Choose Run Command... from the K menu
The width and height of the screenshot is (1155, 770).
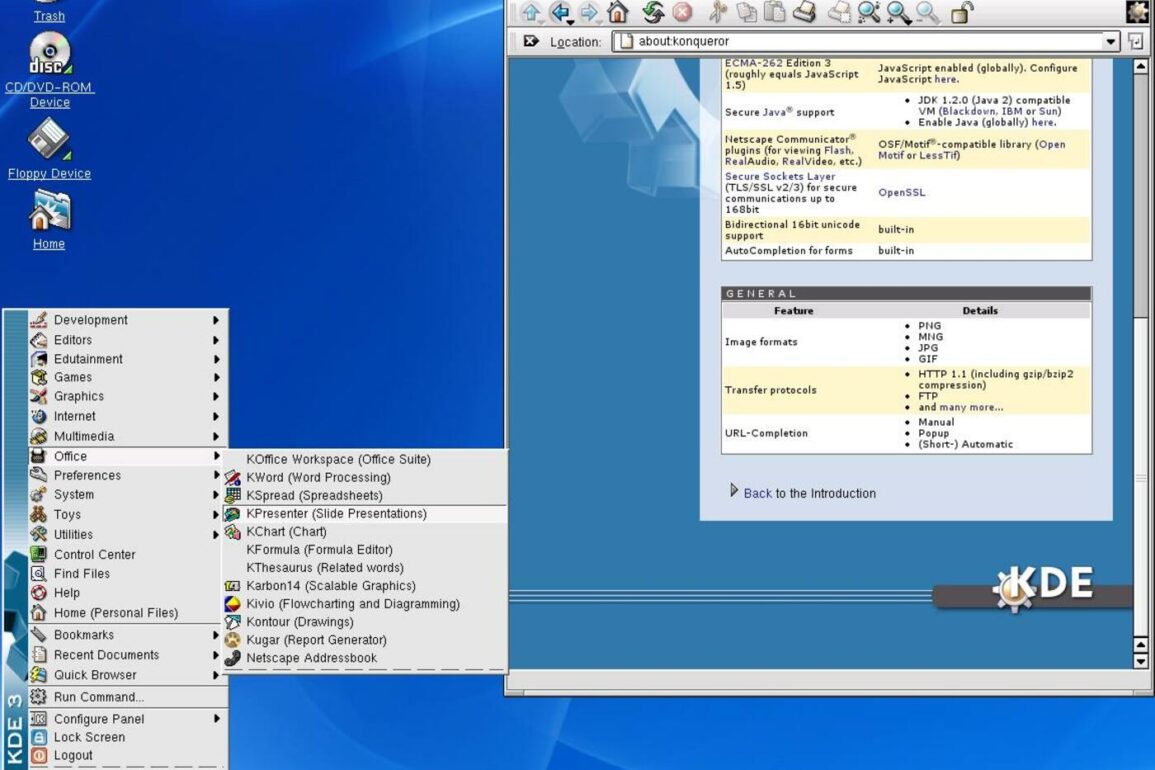click(x=98, y=697)
